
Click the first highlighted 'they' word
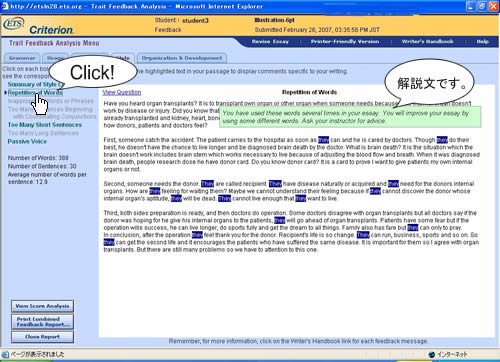click(x=323, y=140)
